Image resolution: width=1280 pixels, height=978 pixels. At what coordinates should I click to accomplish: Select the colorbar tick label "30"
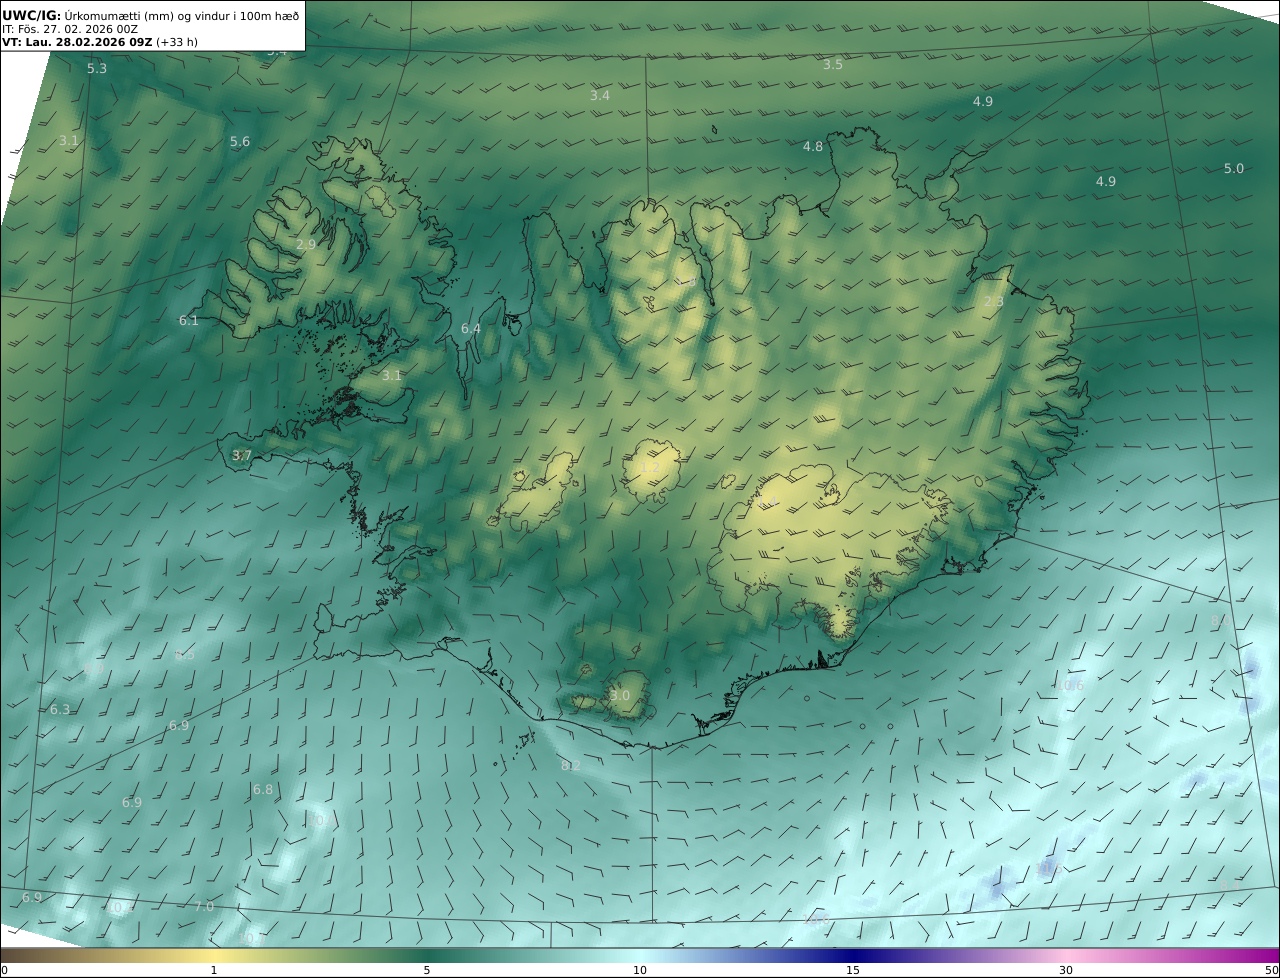pos(1066,970)
